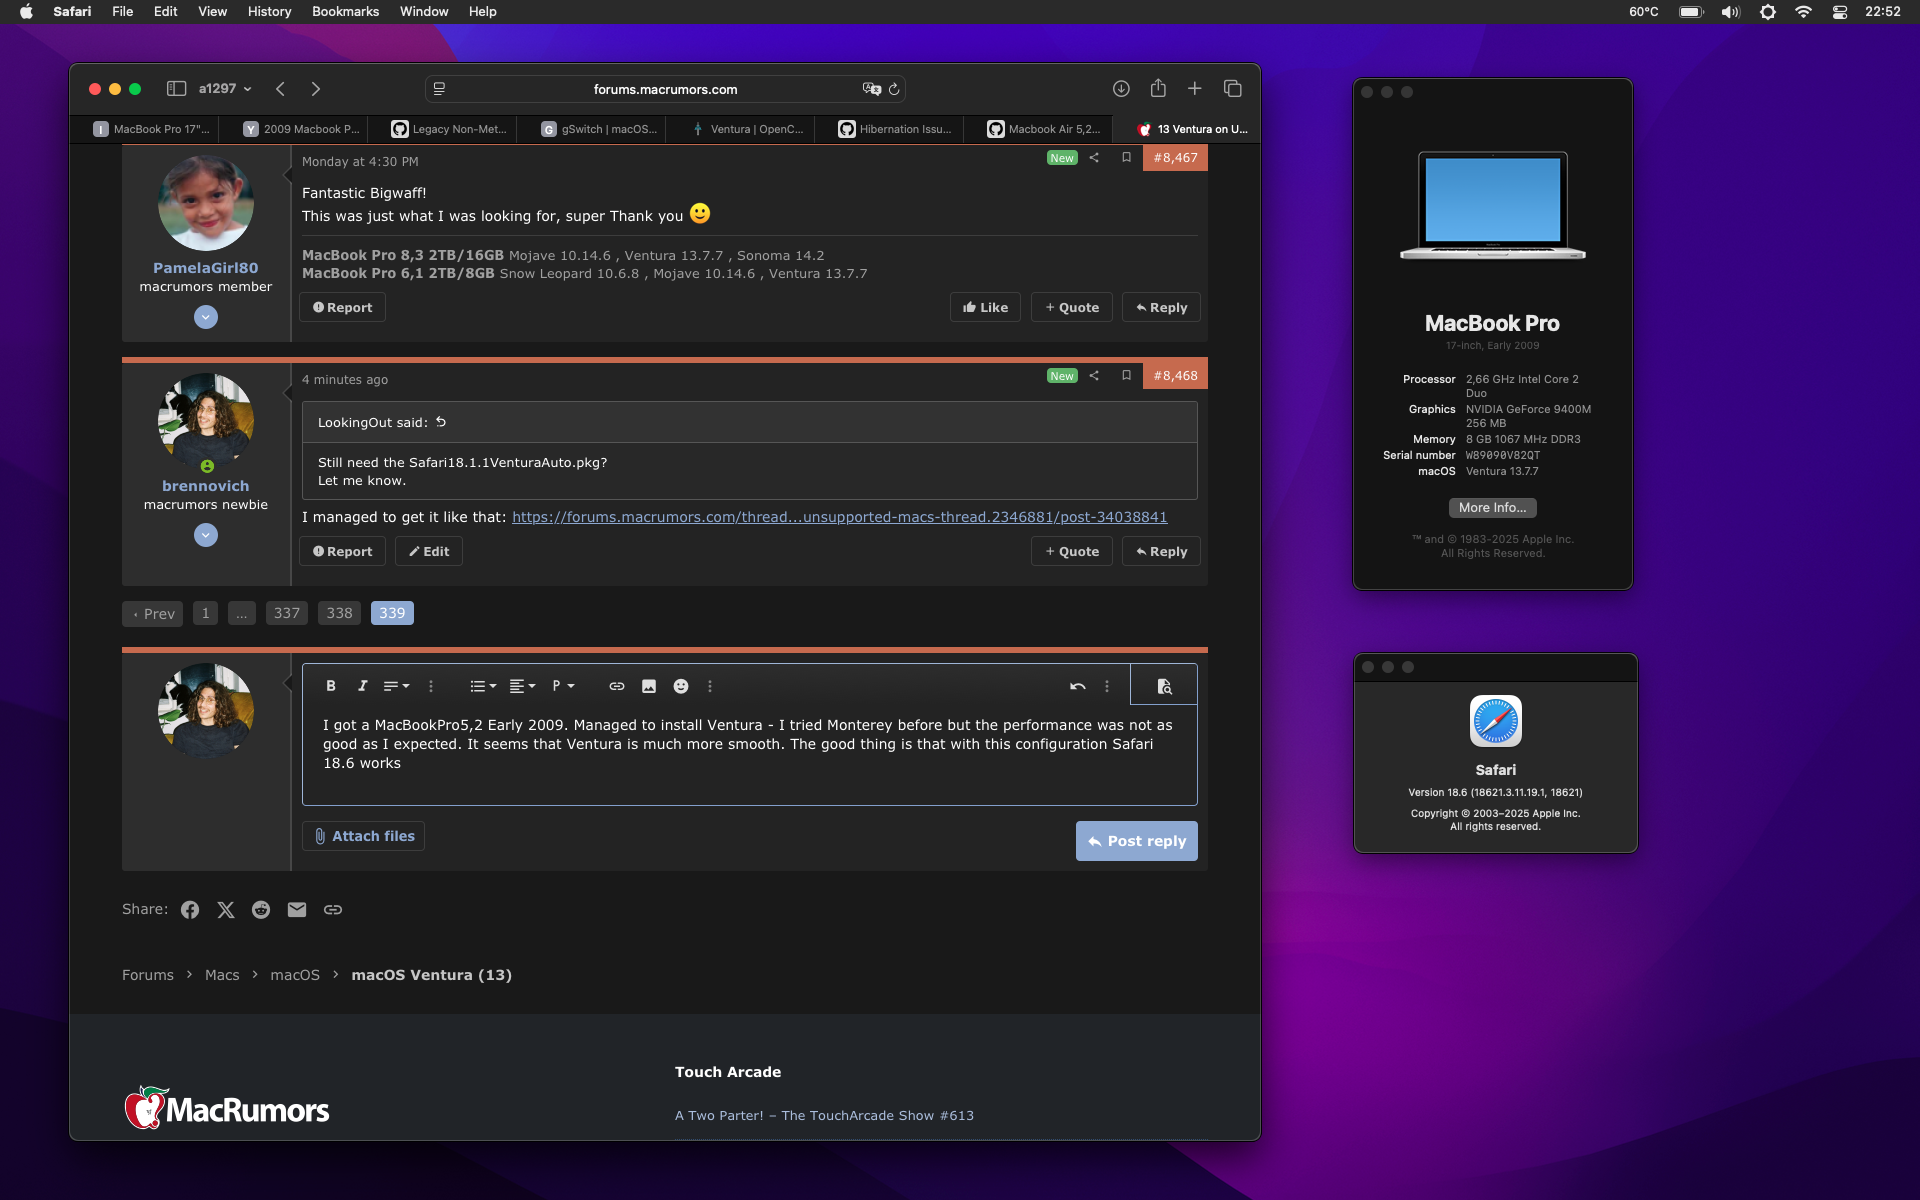The height and width of the screenshot is (1200, 1920).
Task: Share post #8,467 via share icon
Action: 1094,157
